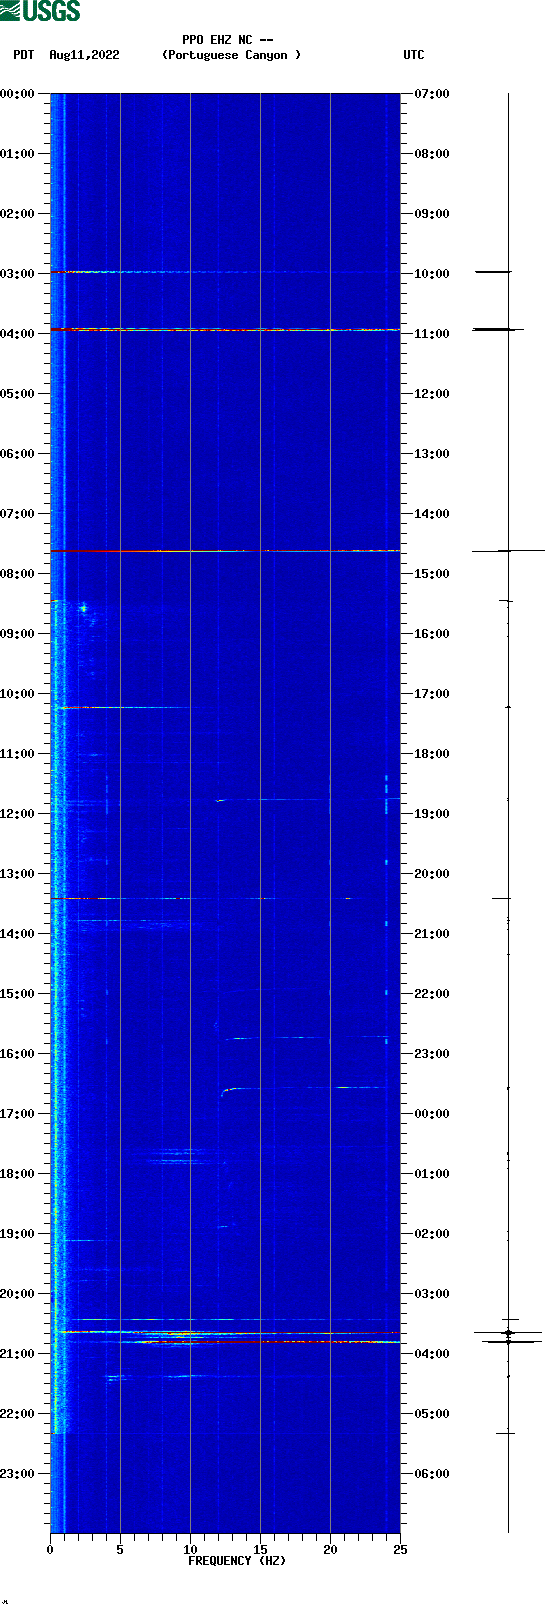Click the 11:00 UTC time label

click(x=432, y=334)
